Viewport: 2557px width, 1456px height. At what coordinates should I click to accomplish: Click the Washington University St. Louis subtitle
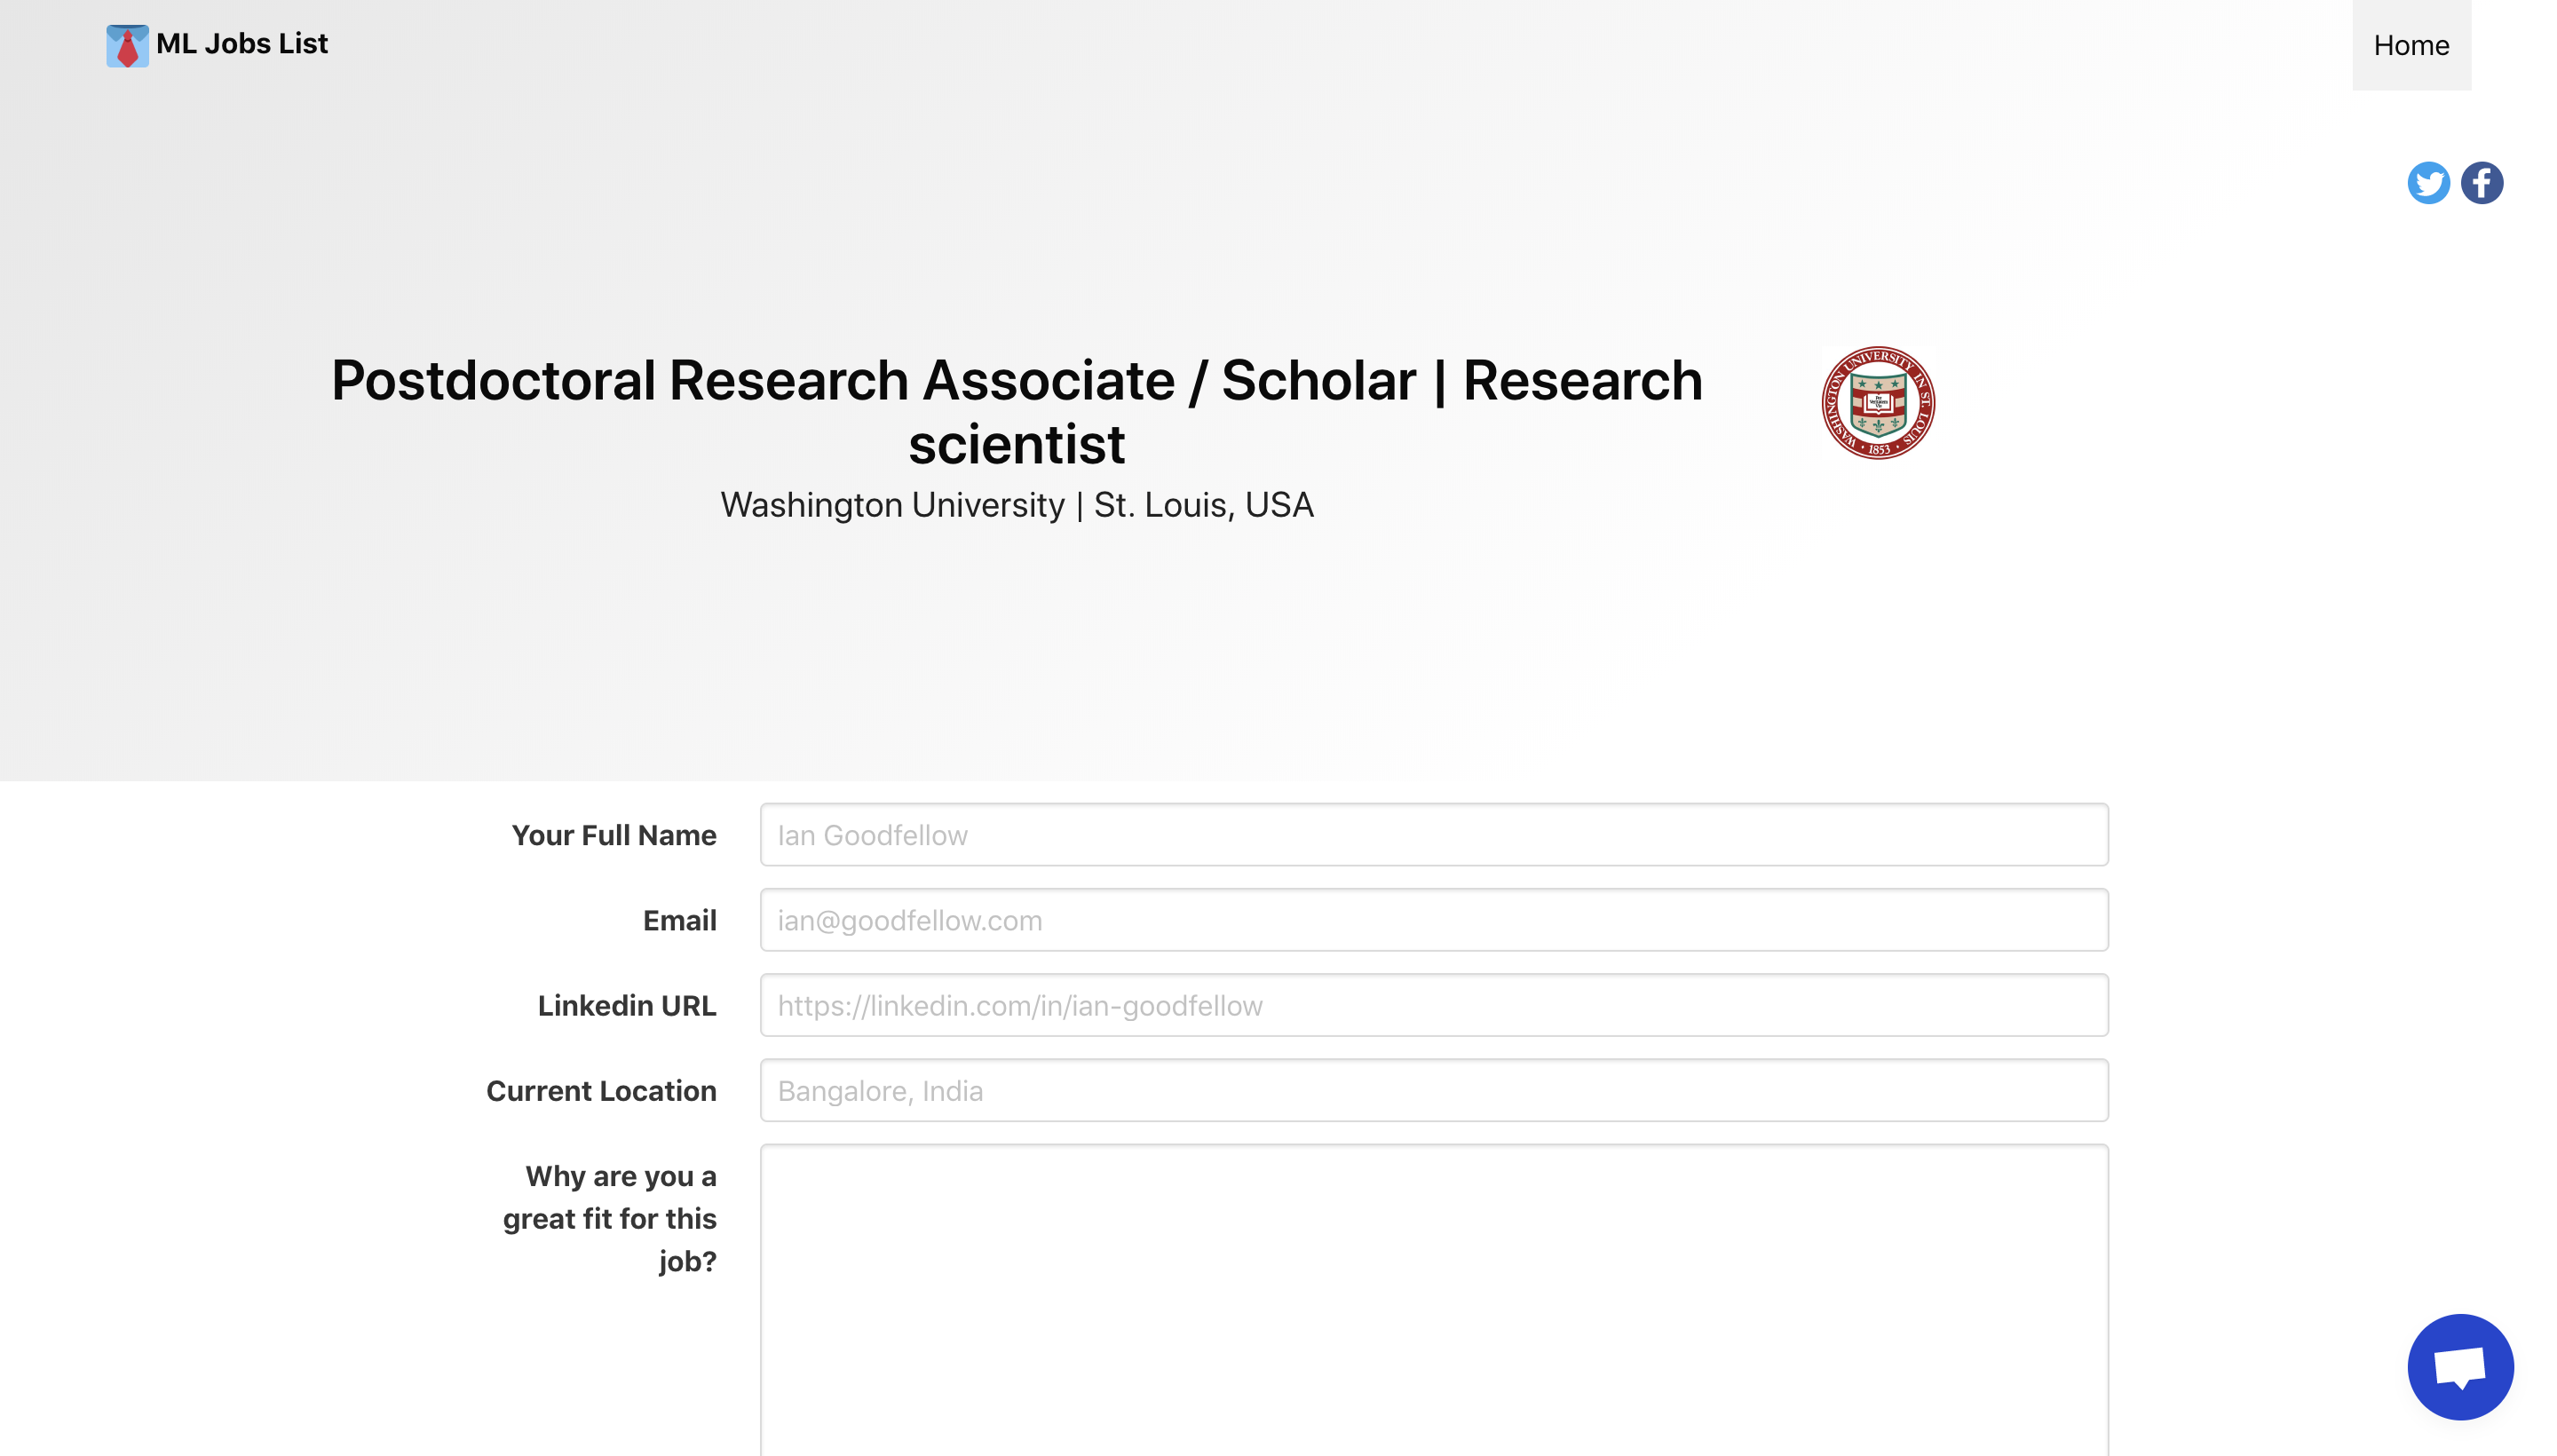coord(1016,504)
